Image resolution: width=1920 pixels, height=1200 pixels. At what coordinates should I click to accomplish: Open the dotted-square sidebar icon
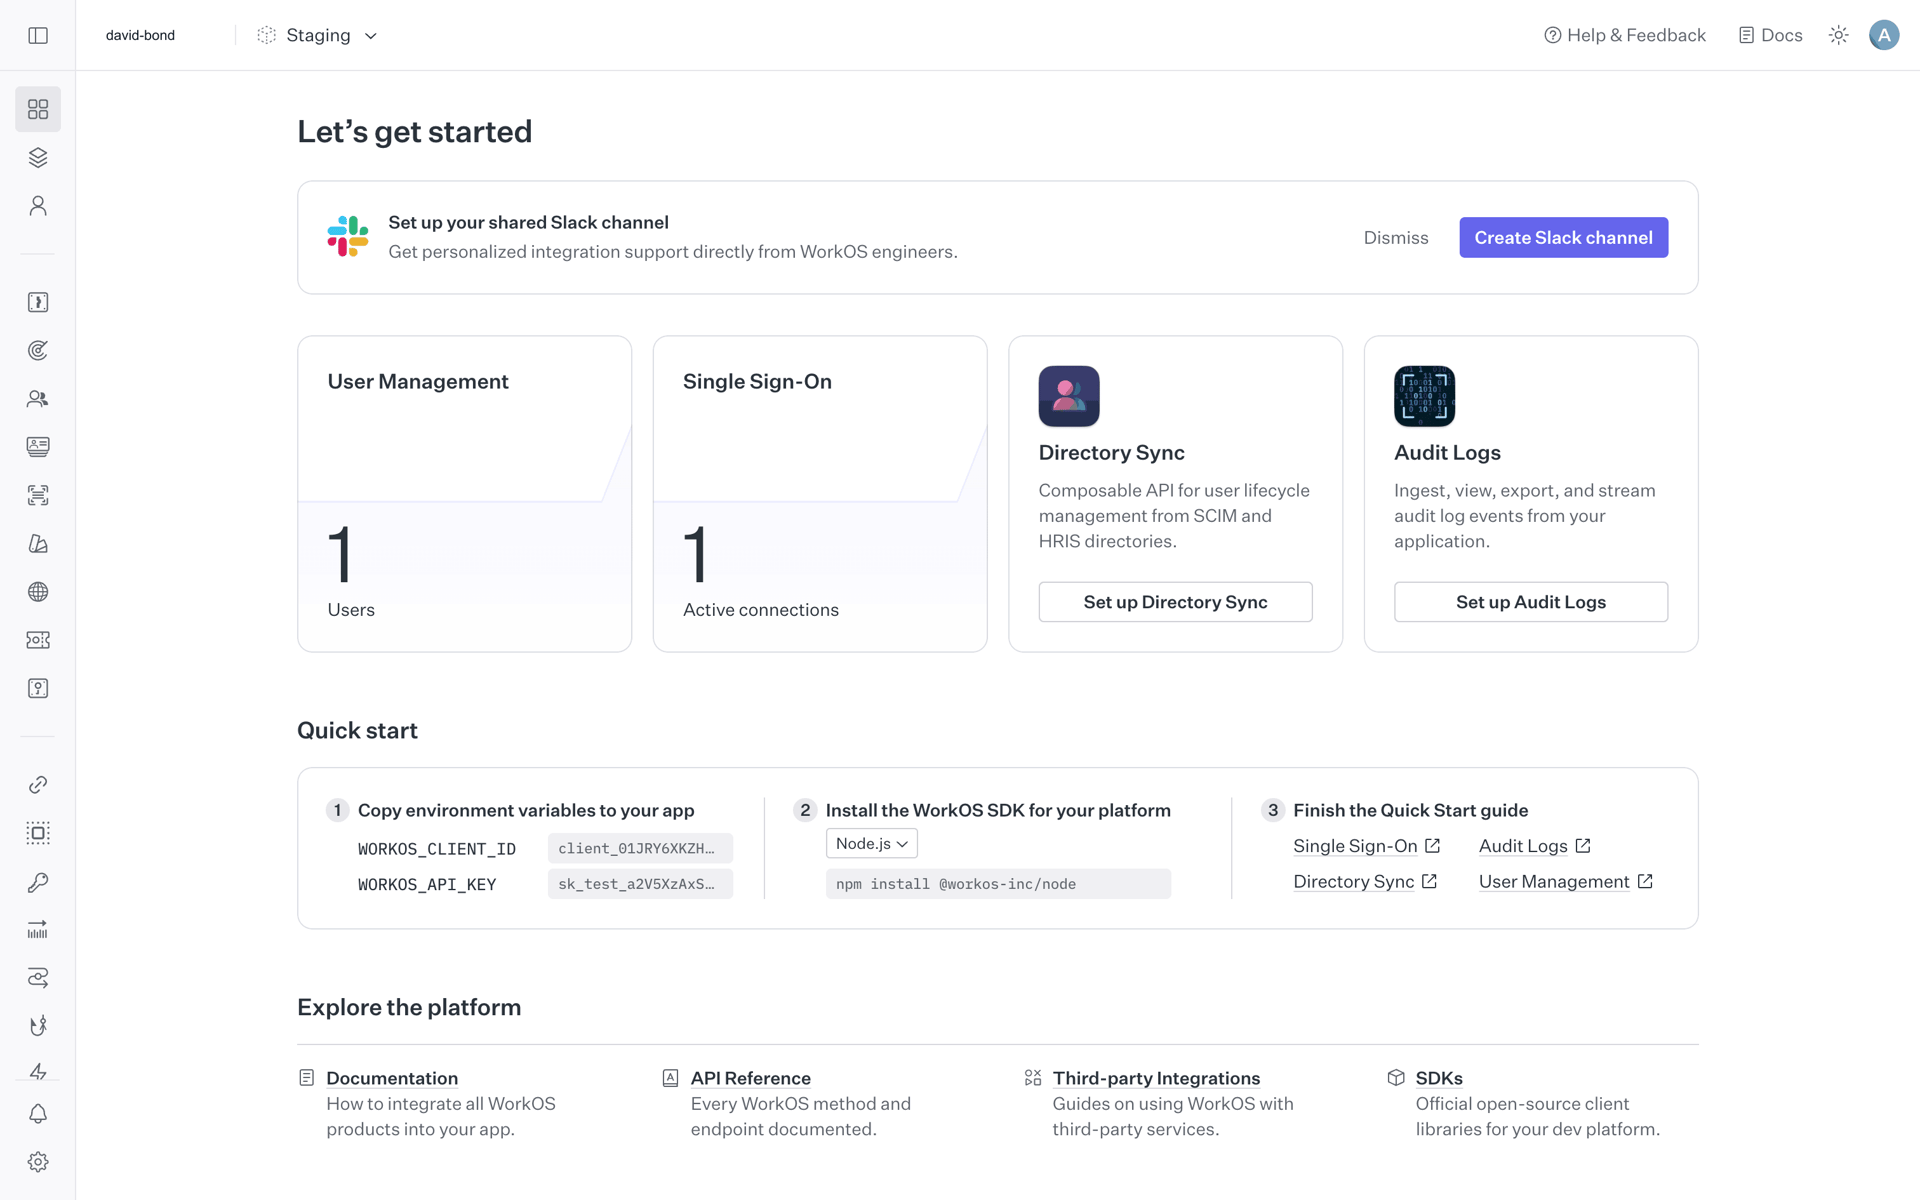tap(38, 833)
